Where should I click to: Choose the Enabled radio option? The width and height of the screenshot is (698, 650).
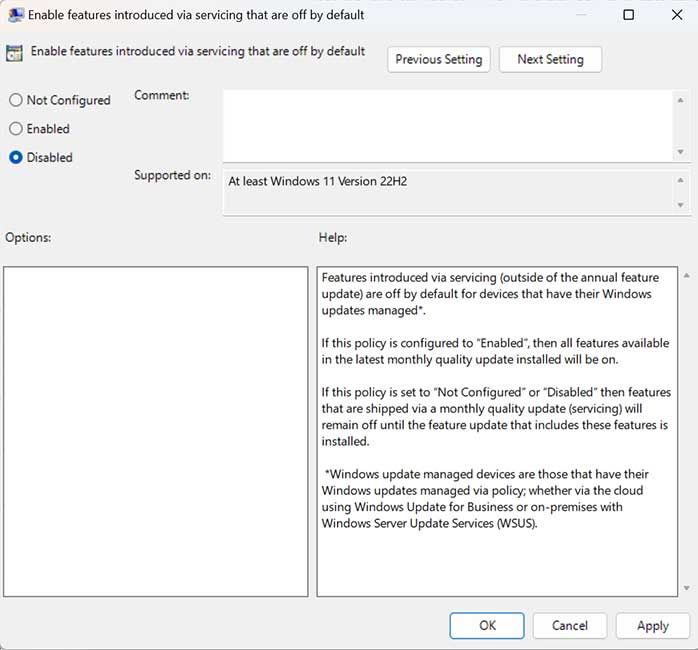tap(16, 129)
